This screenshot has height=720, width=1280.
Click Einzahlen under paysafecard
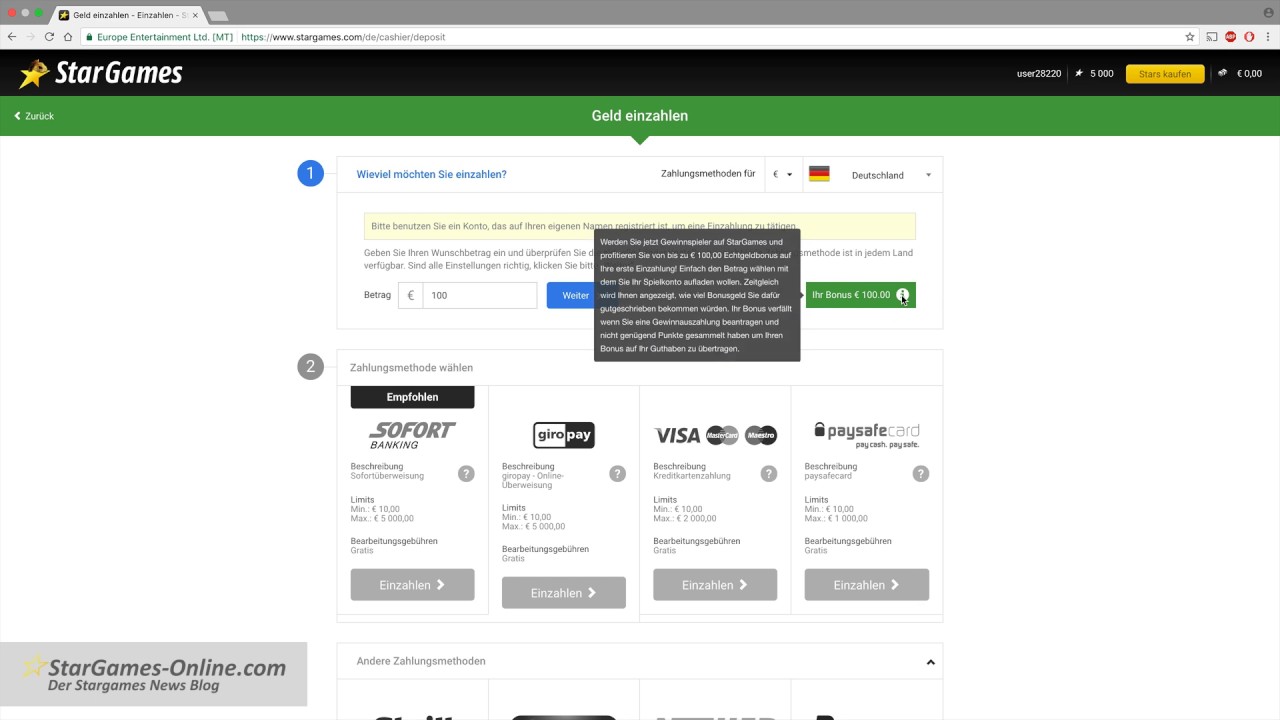866,585
